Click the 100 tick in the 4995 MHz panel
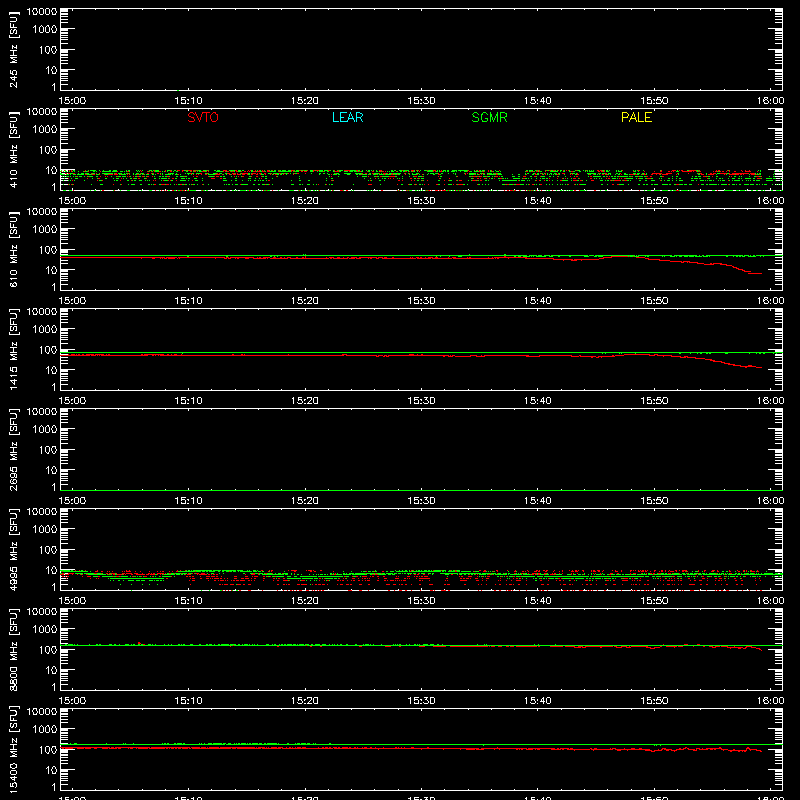 48,550
